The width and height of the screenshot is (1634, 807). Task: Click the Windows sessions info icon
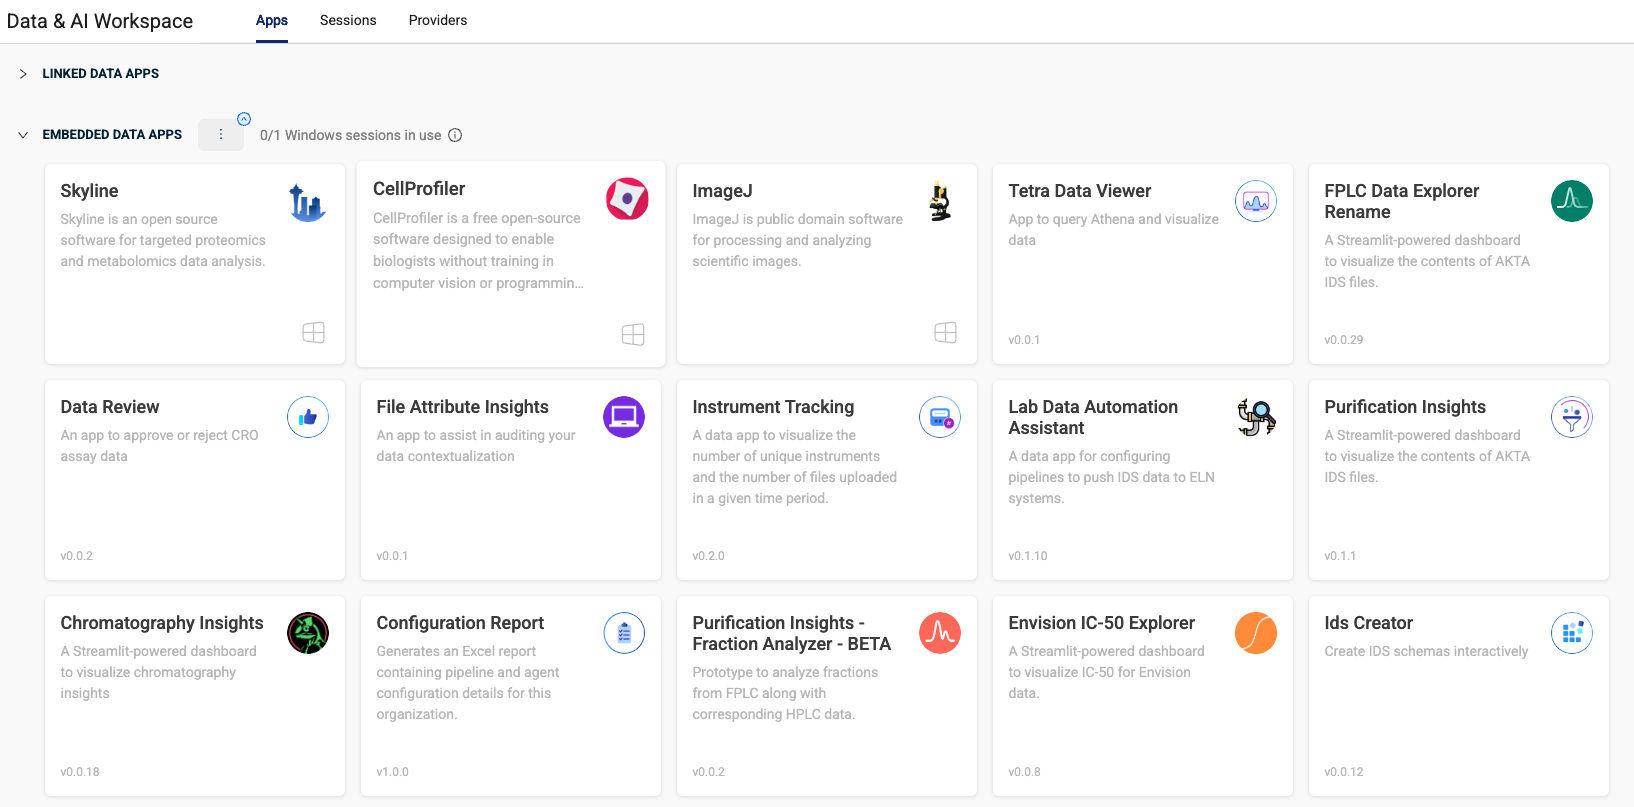(455, 135)
